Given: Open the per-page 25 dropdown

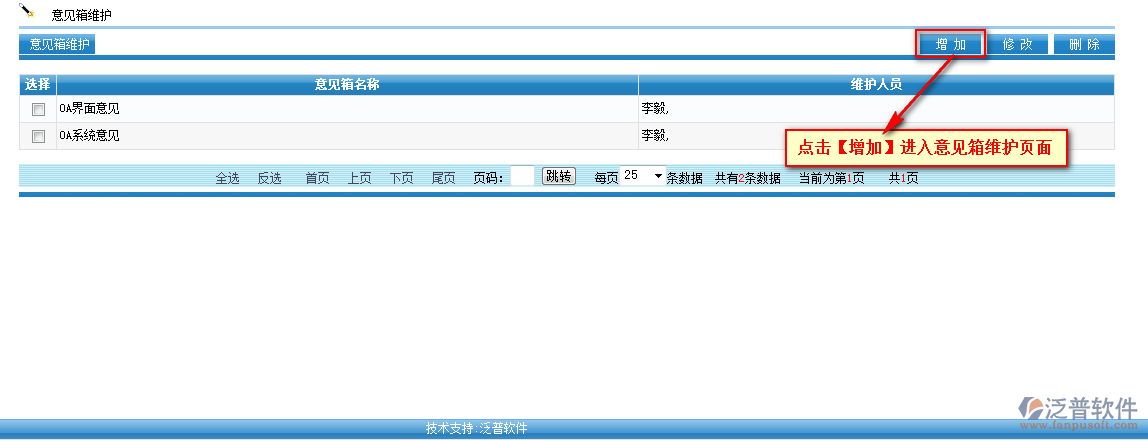Looking at the screenshot, I should click(x=643, y=176).
